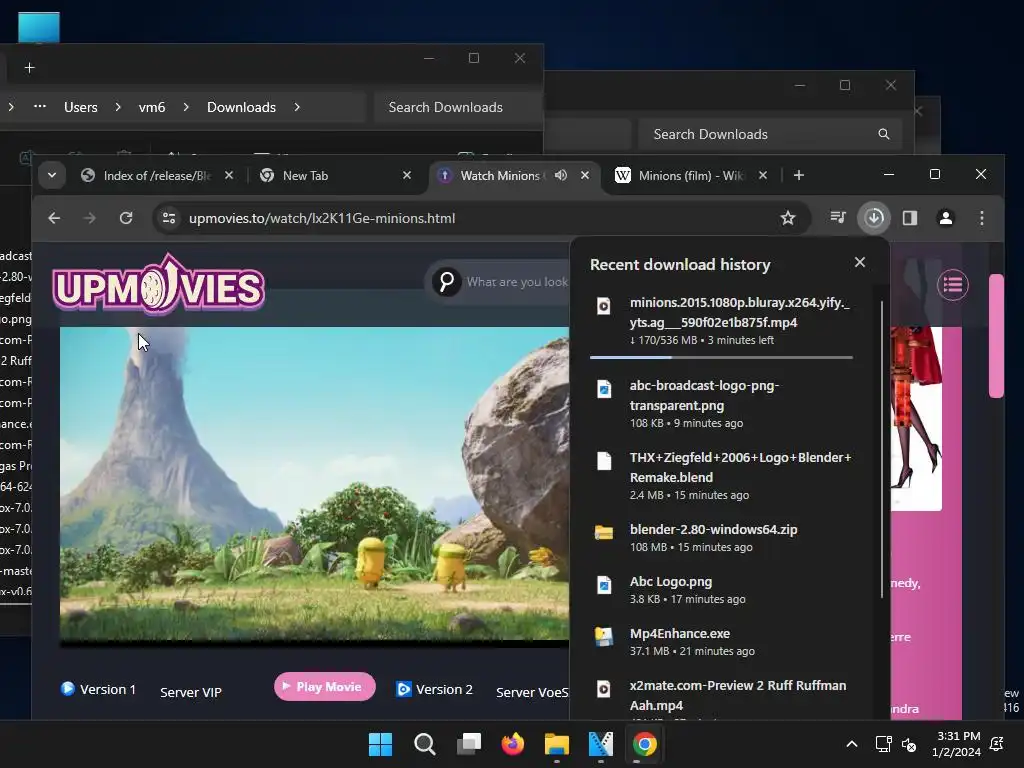Click the Chrome downloads toolbar icon

point(874,217)
